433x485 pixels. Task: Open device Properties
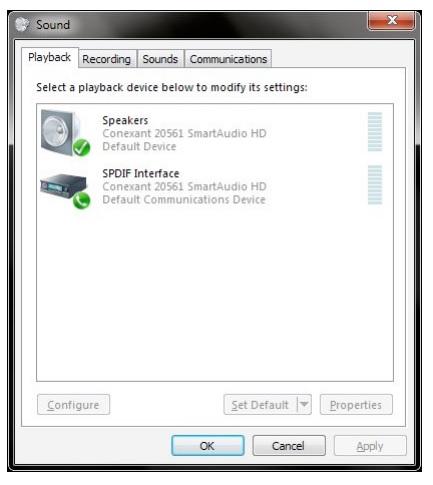(356, 405)
